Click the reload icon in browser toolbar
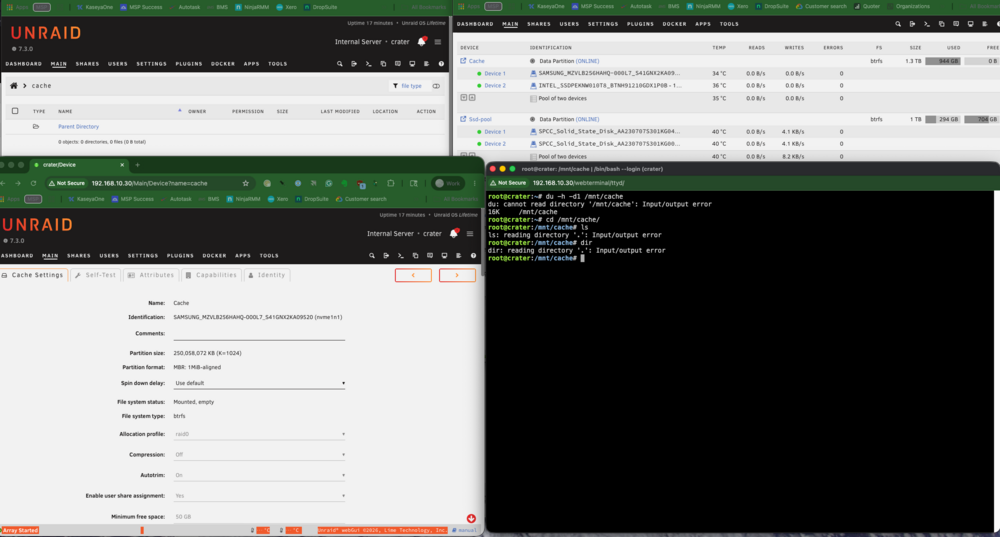This screenshot has width=1000, height=537. 33,183
